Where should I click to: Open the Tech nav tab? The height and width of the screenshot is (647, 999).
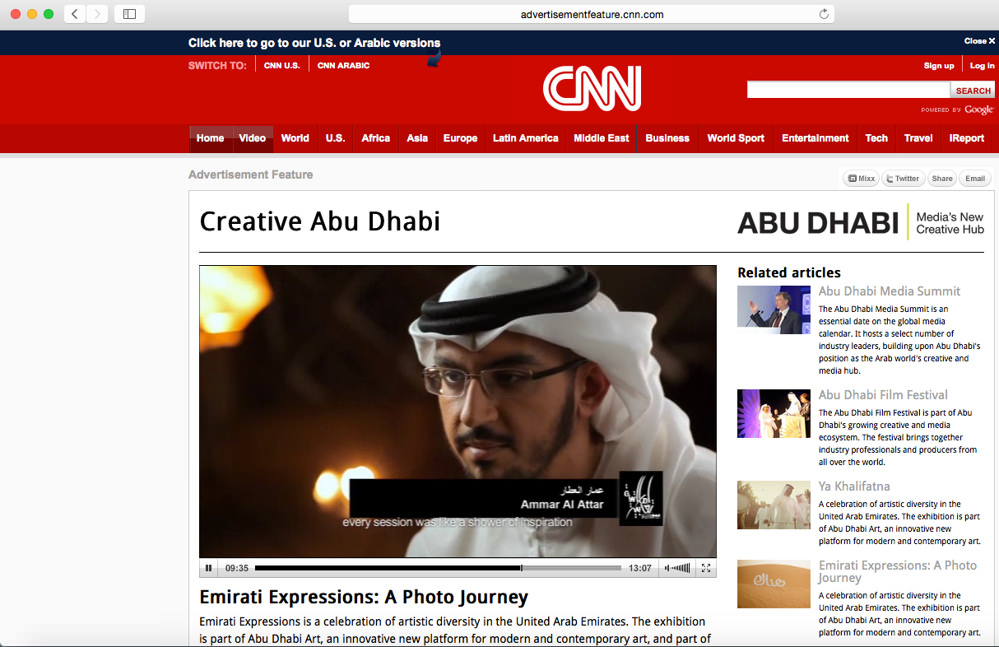click(877, 138)
